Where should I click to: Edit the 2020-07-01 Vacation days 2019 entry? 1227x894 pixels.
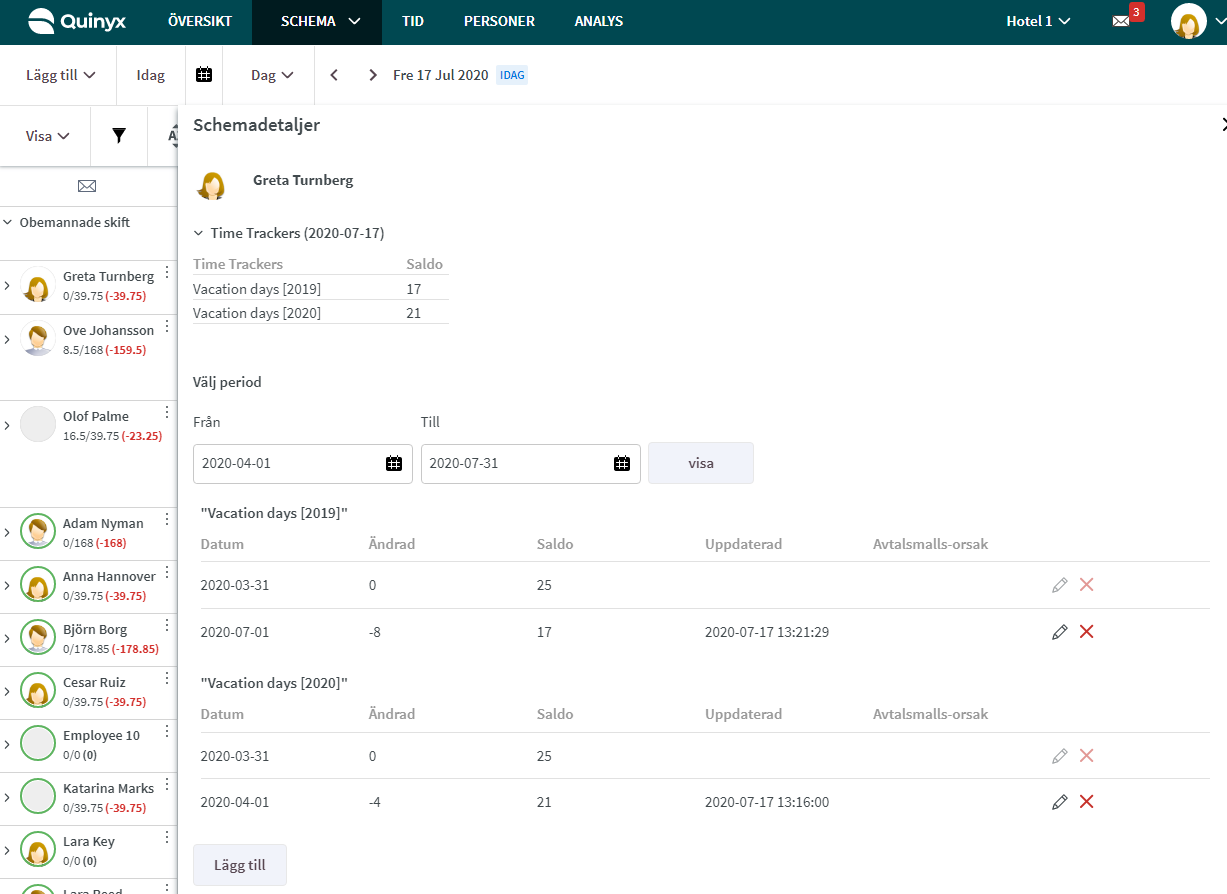(x=1060, y=632)
